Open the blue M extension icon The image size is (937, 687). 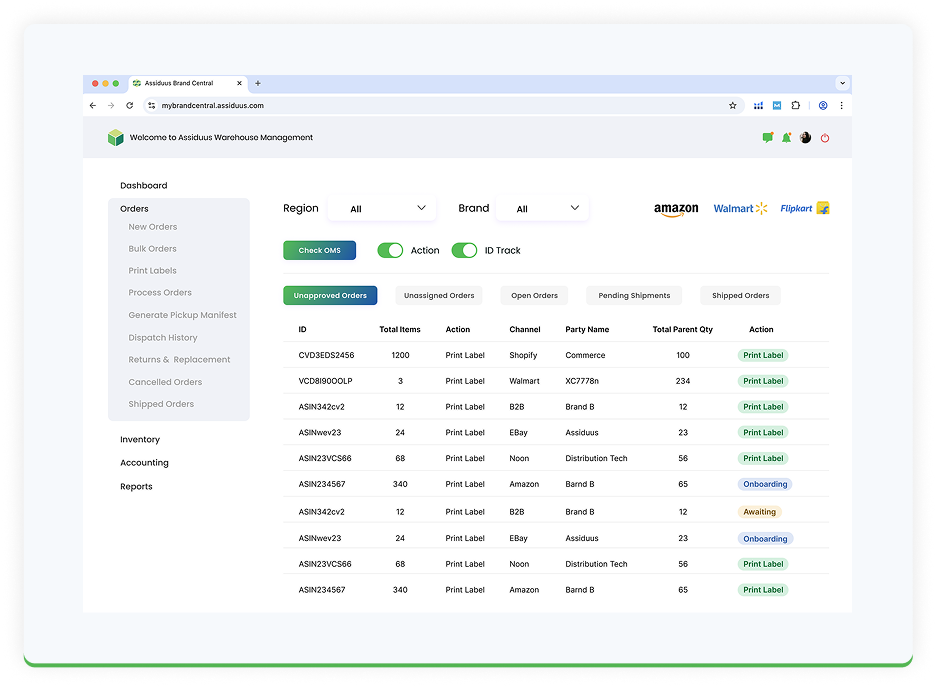tap(777, 105)
